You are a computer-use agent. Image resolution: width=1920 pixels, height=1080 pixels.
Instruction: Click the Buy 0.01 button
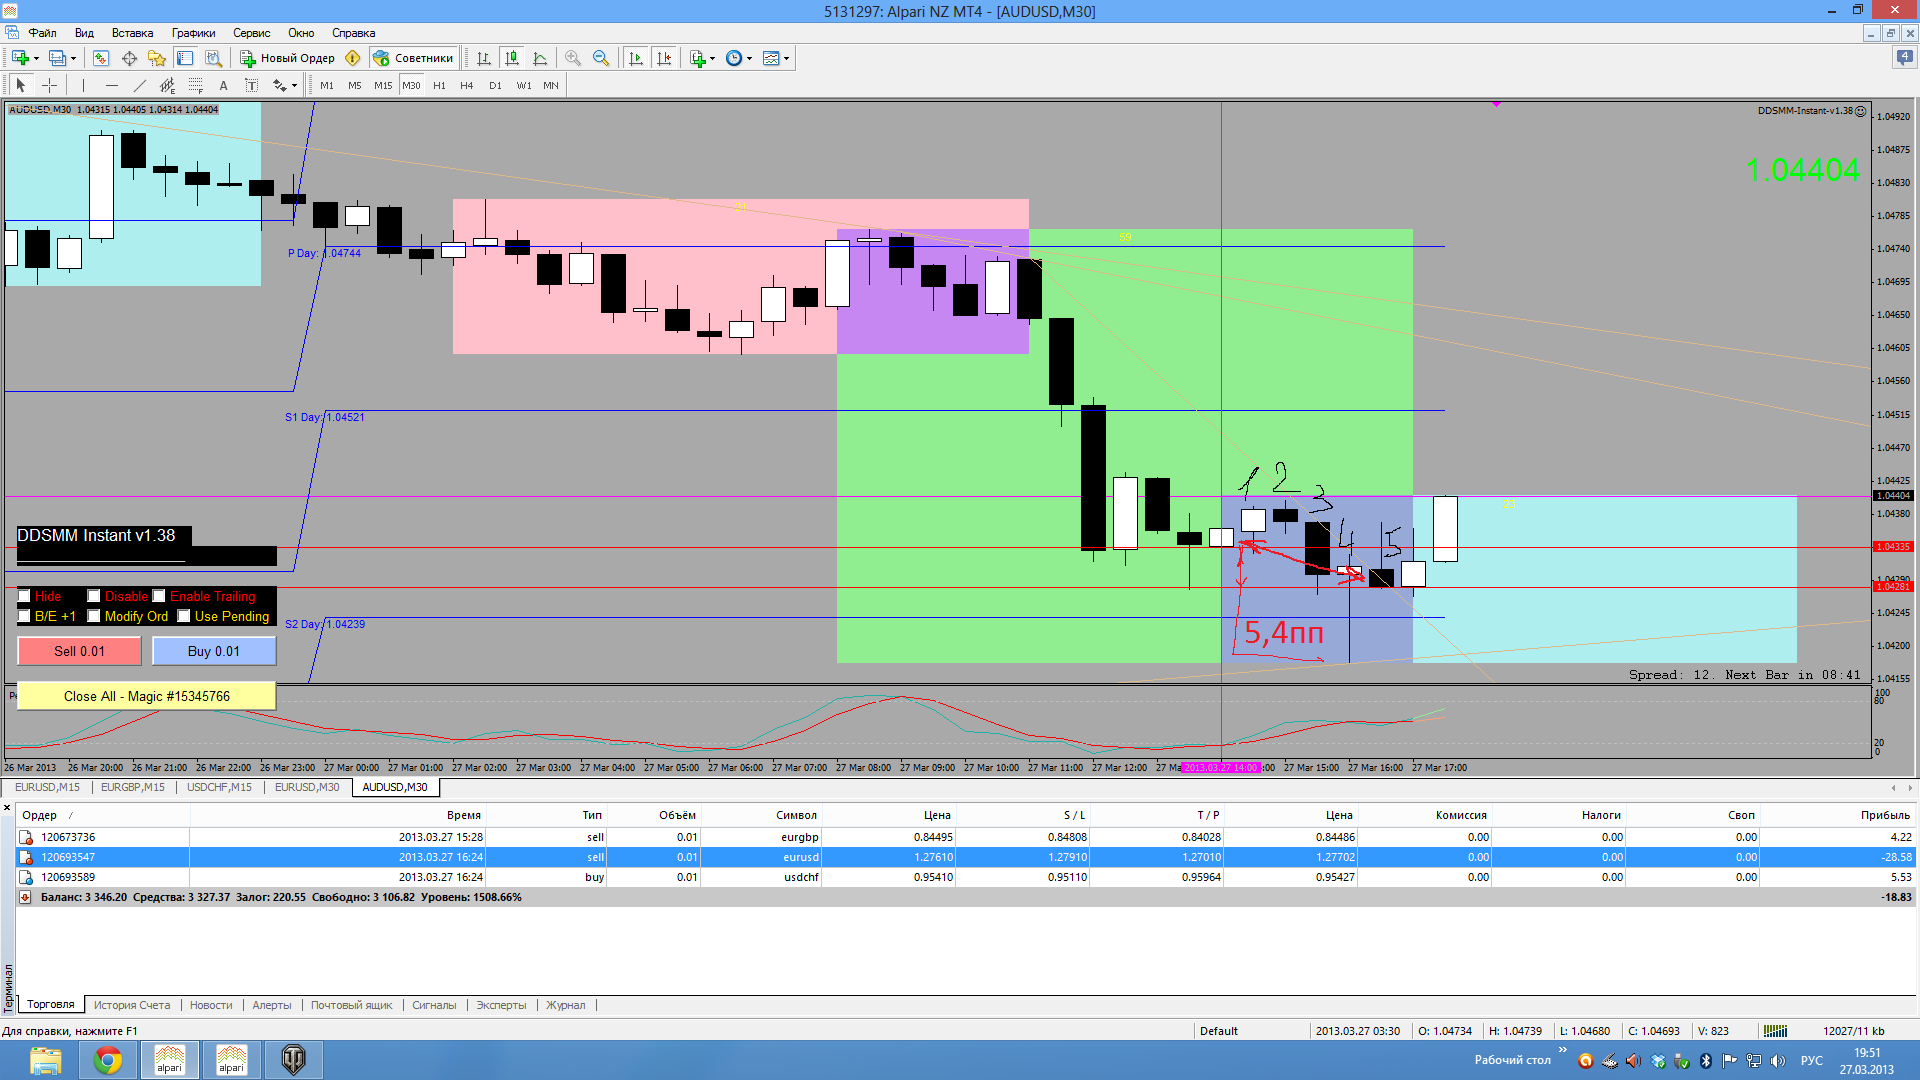pos(214,651)
